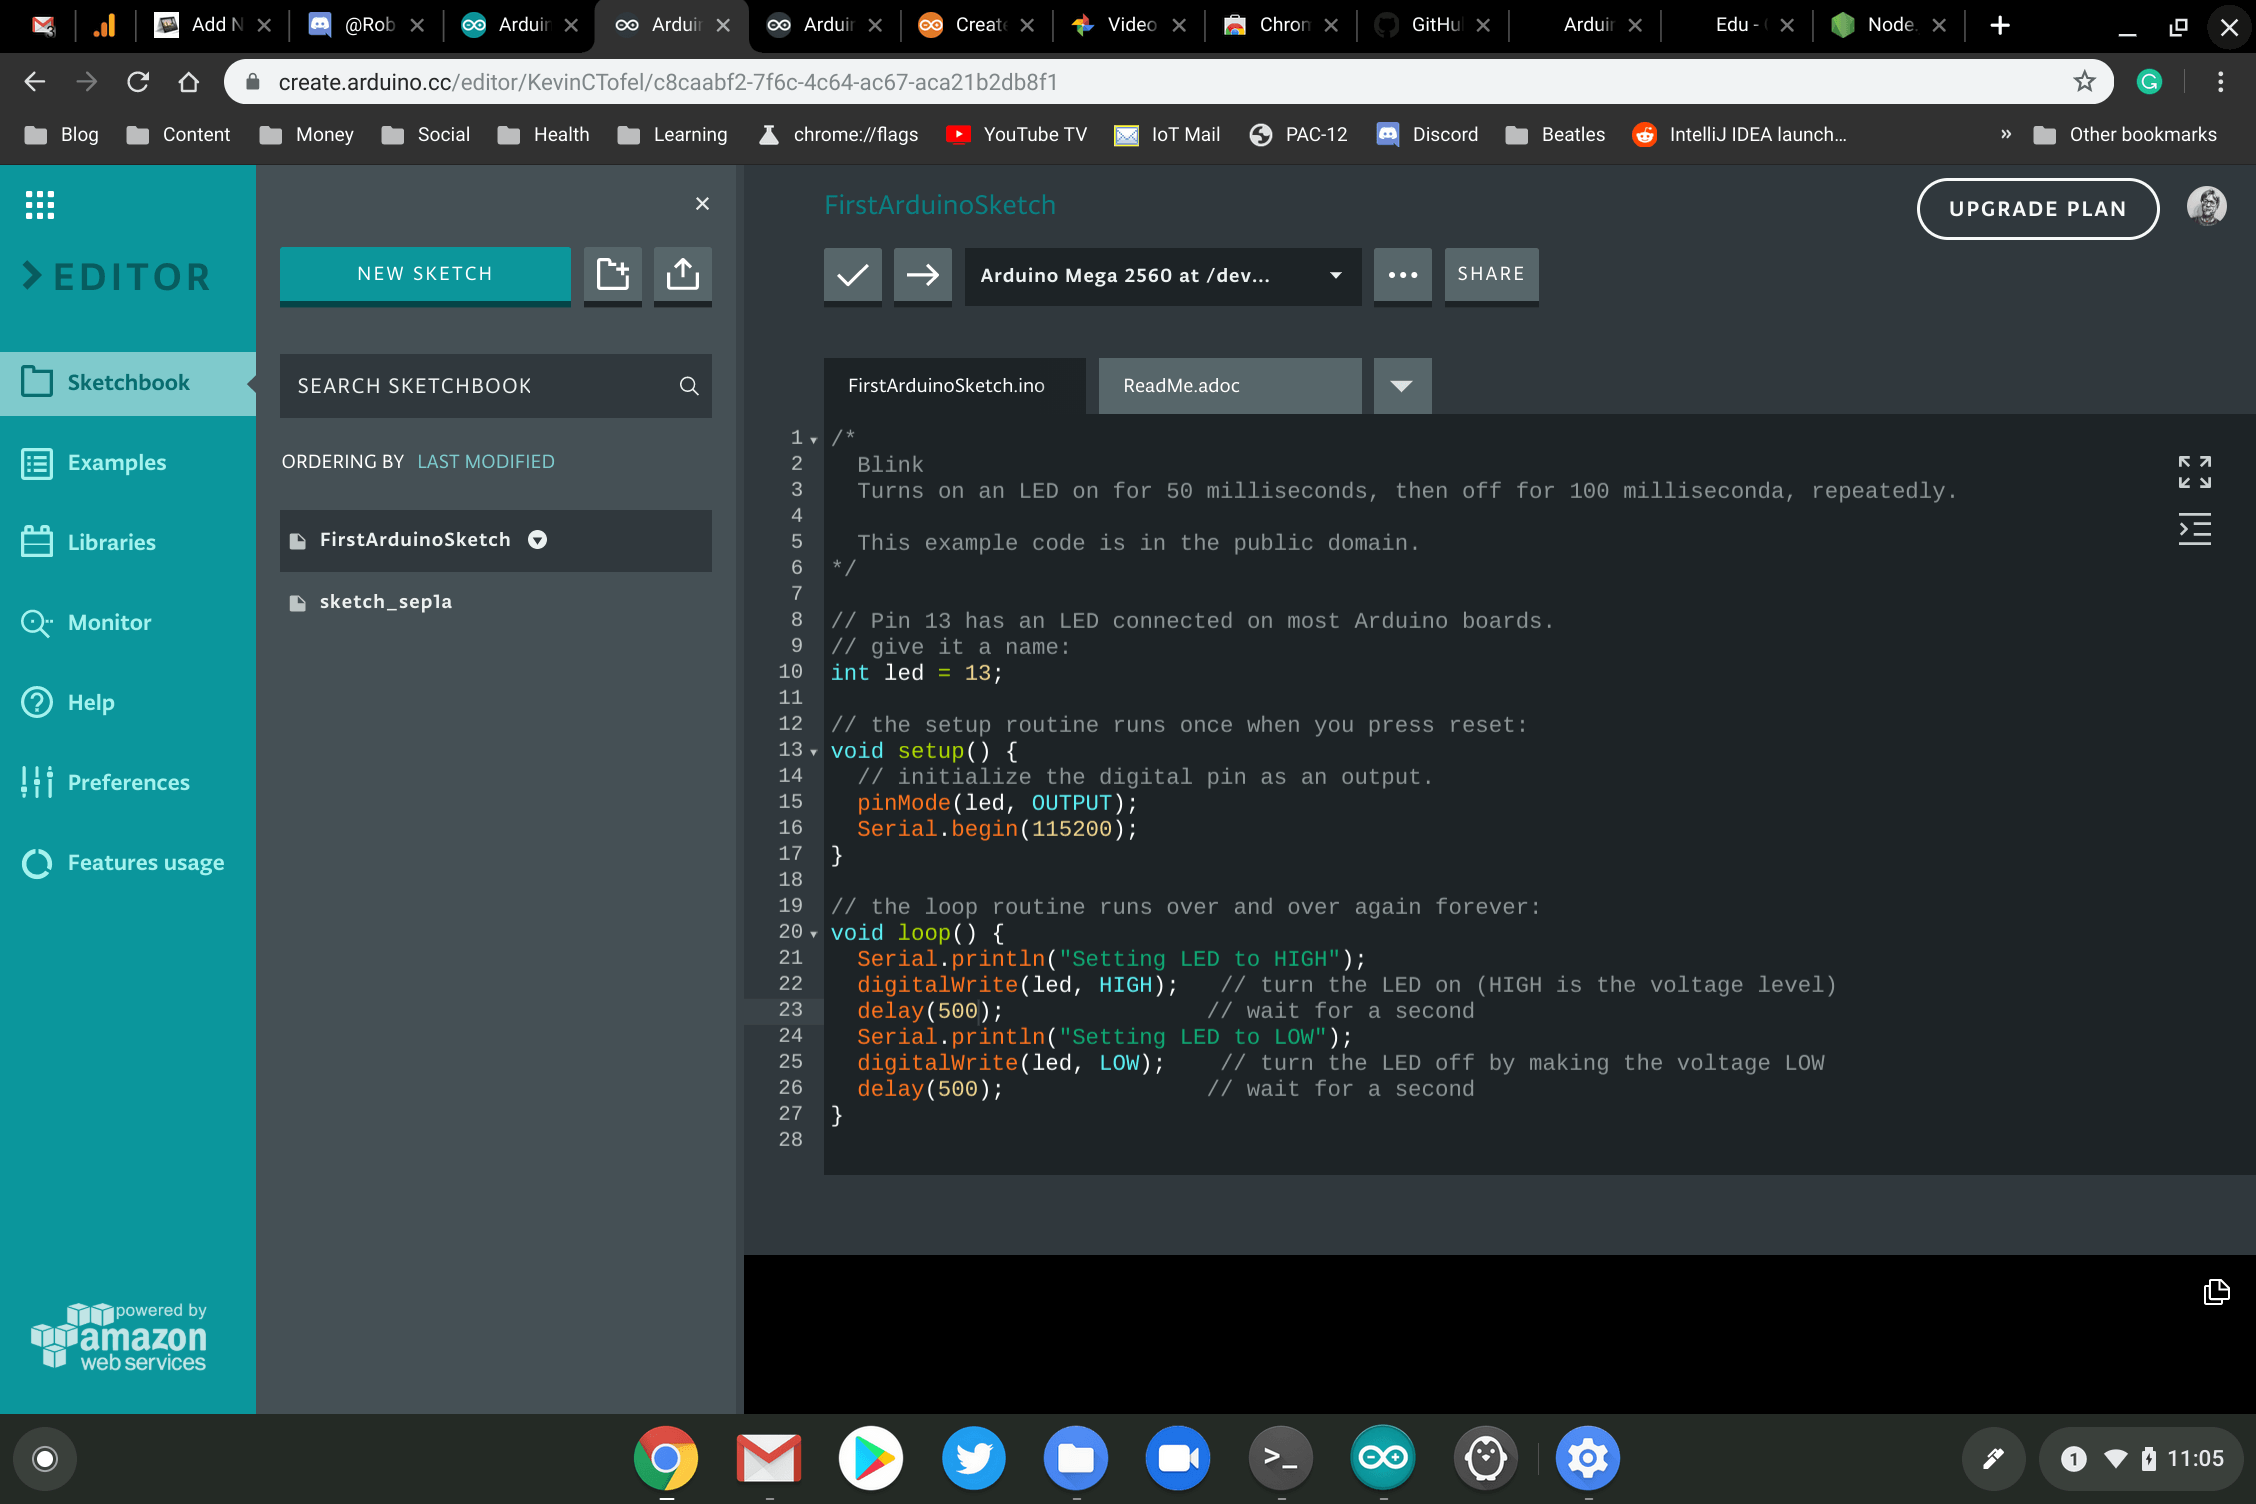Select the sketch_sep1a file
This screenshot has height=1504, width=2256.
click(385, 601)
